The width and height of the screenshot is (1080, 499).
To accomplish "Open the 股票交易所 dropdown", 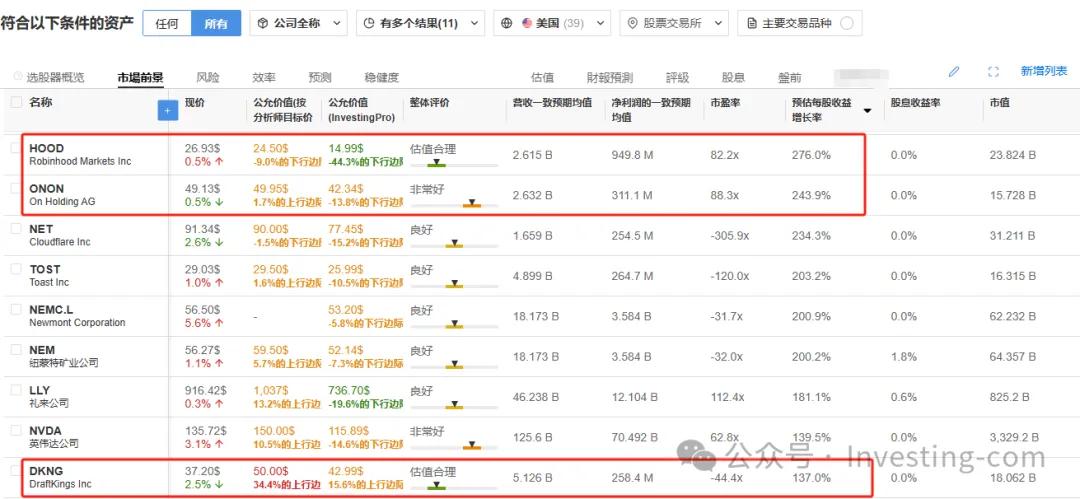I will pyautogui.click(x=674, y=23).
